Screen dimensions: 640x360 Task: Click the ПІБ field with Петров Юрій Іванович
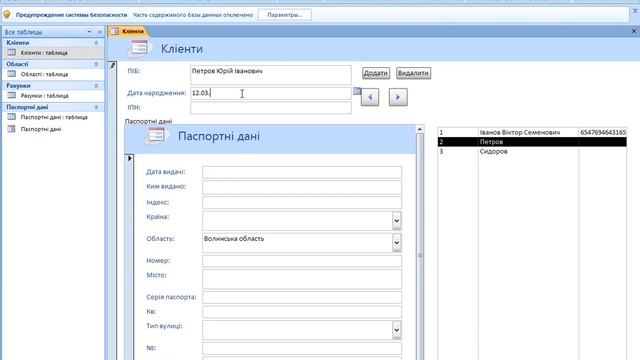(271, 75)
